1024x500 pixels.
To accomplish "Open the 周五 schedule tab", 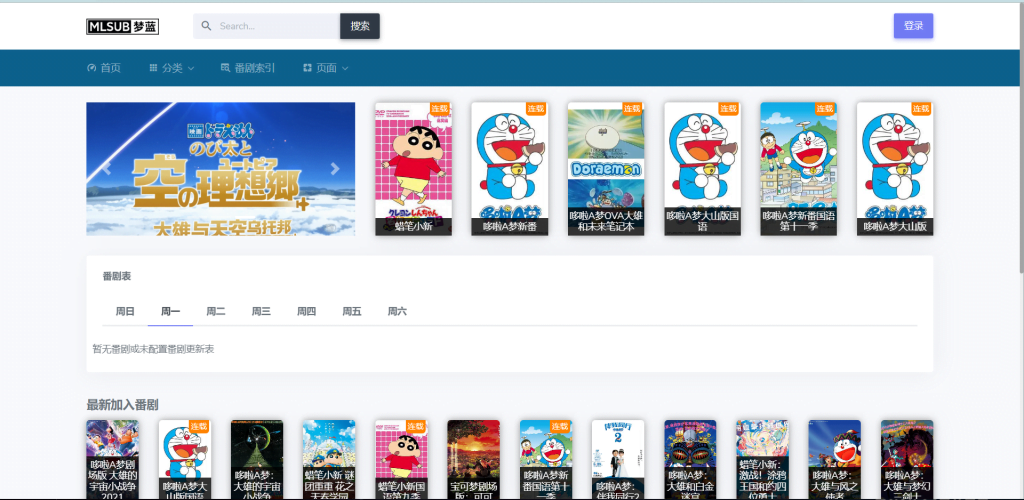I will [352, 312].
